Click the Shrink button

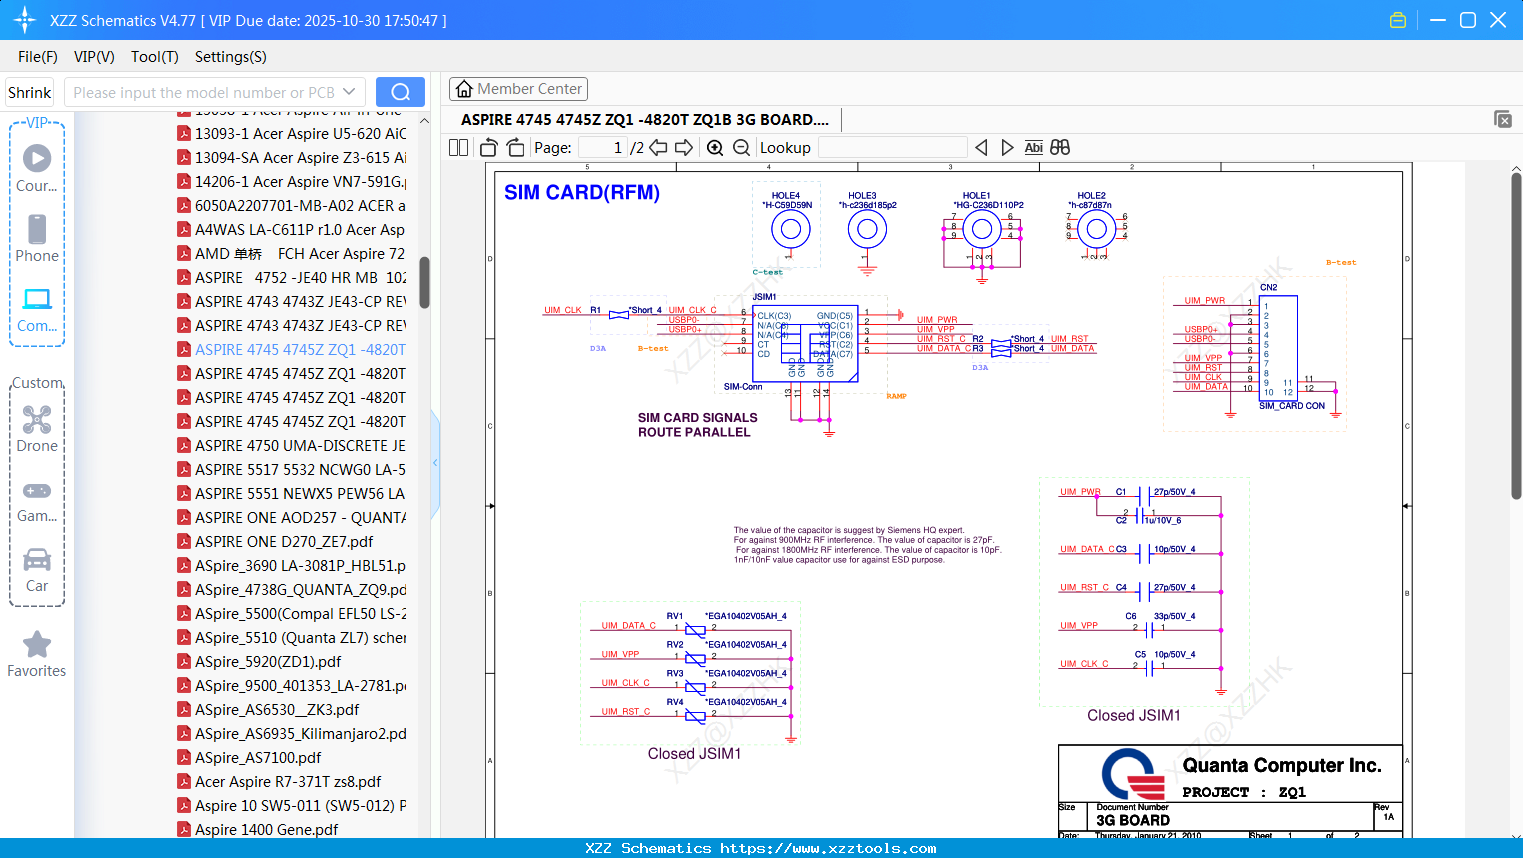pyautogui.click(x=30, y=92)
